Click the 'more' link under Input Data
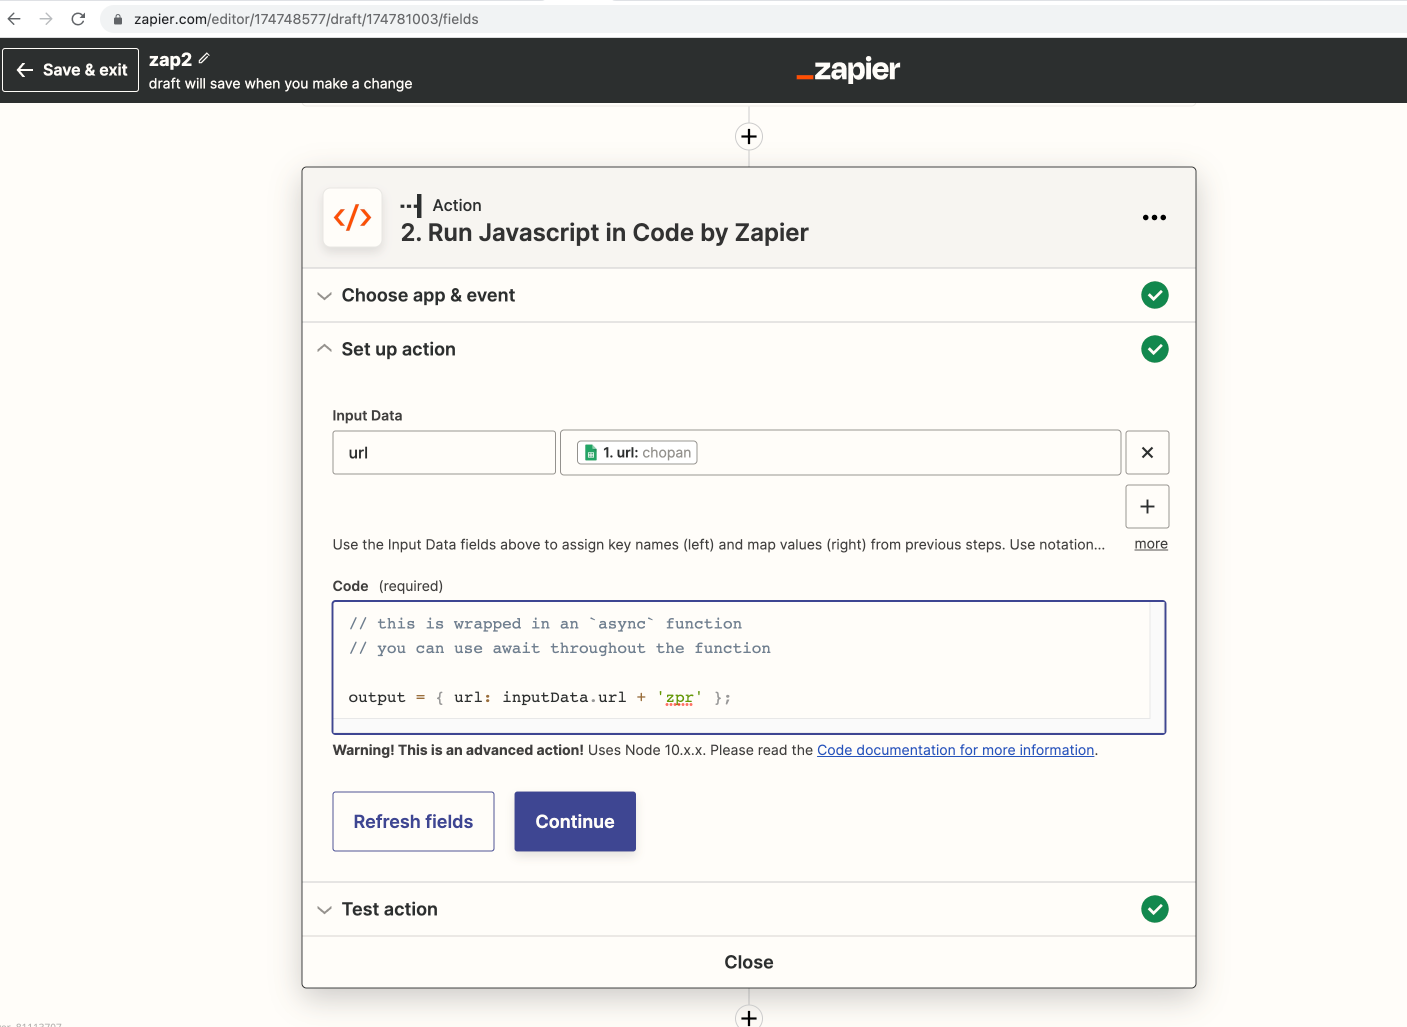This screenshot has width=1407, height=1027. tap(1151, 544)
